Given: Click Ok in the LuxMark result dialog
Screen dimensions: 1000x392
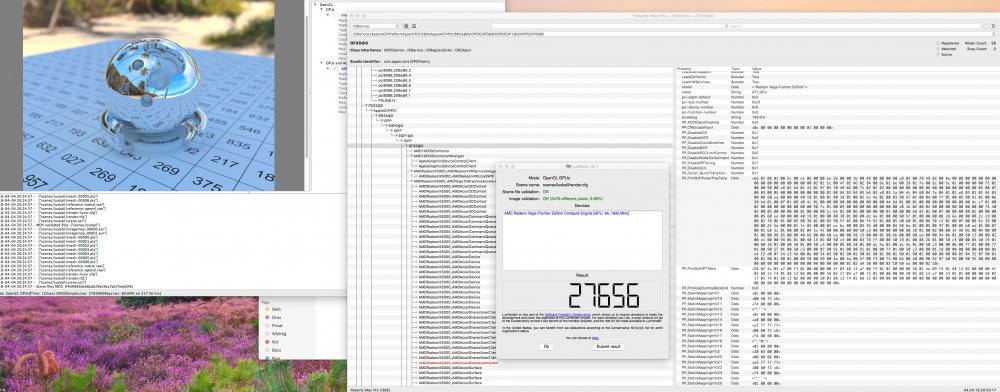Looking at the screenshot, I should coord(546,347).
